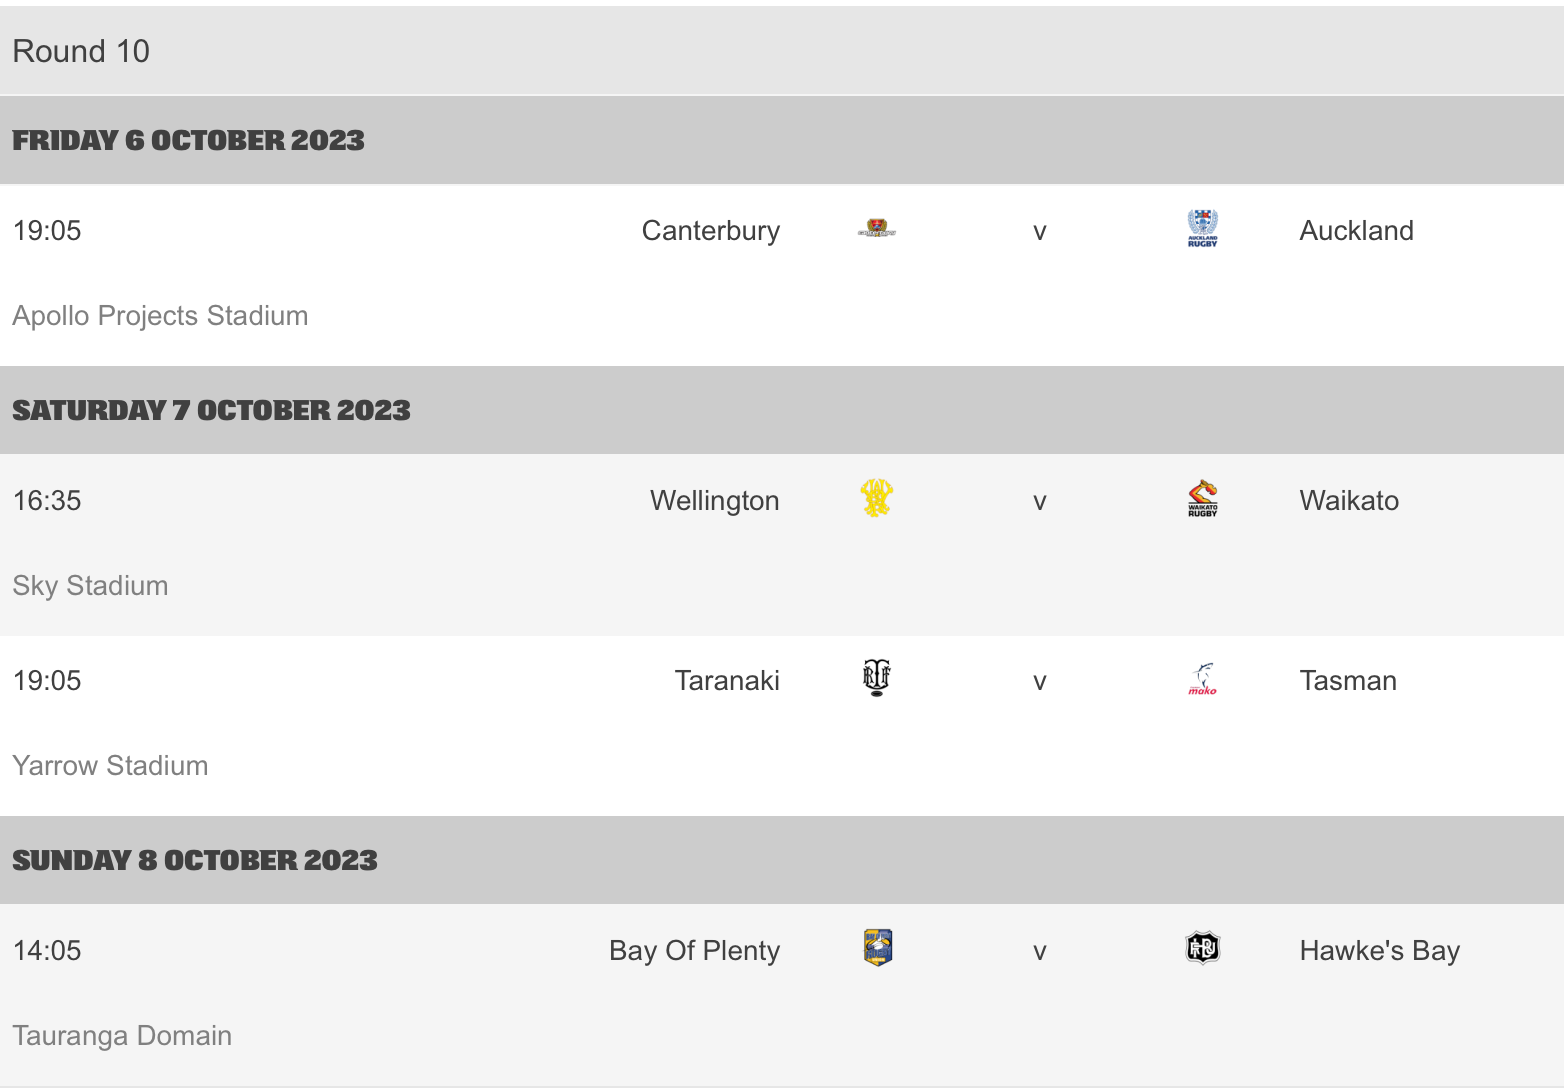Click the Friday 6 October 2023 date header
This screenshot has width=1564, height=1088.
point(188,140)
